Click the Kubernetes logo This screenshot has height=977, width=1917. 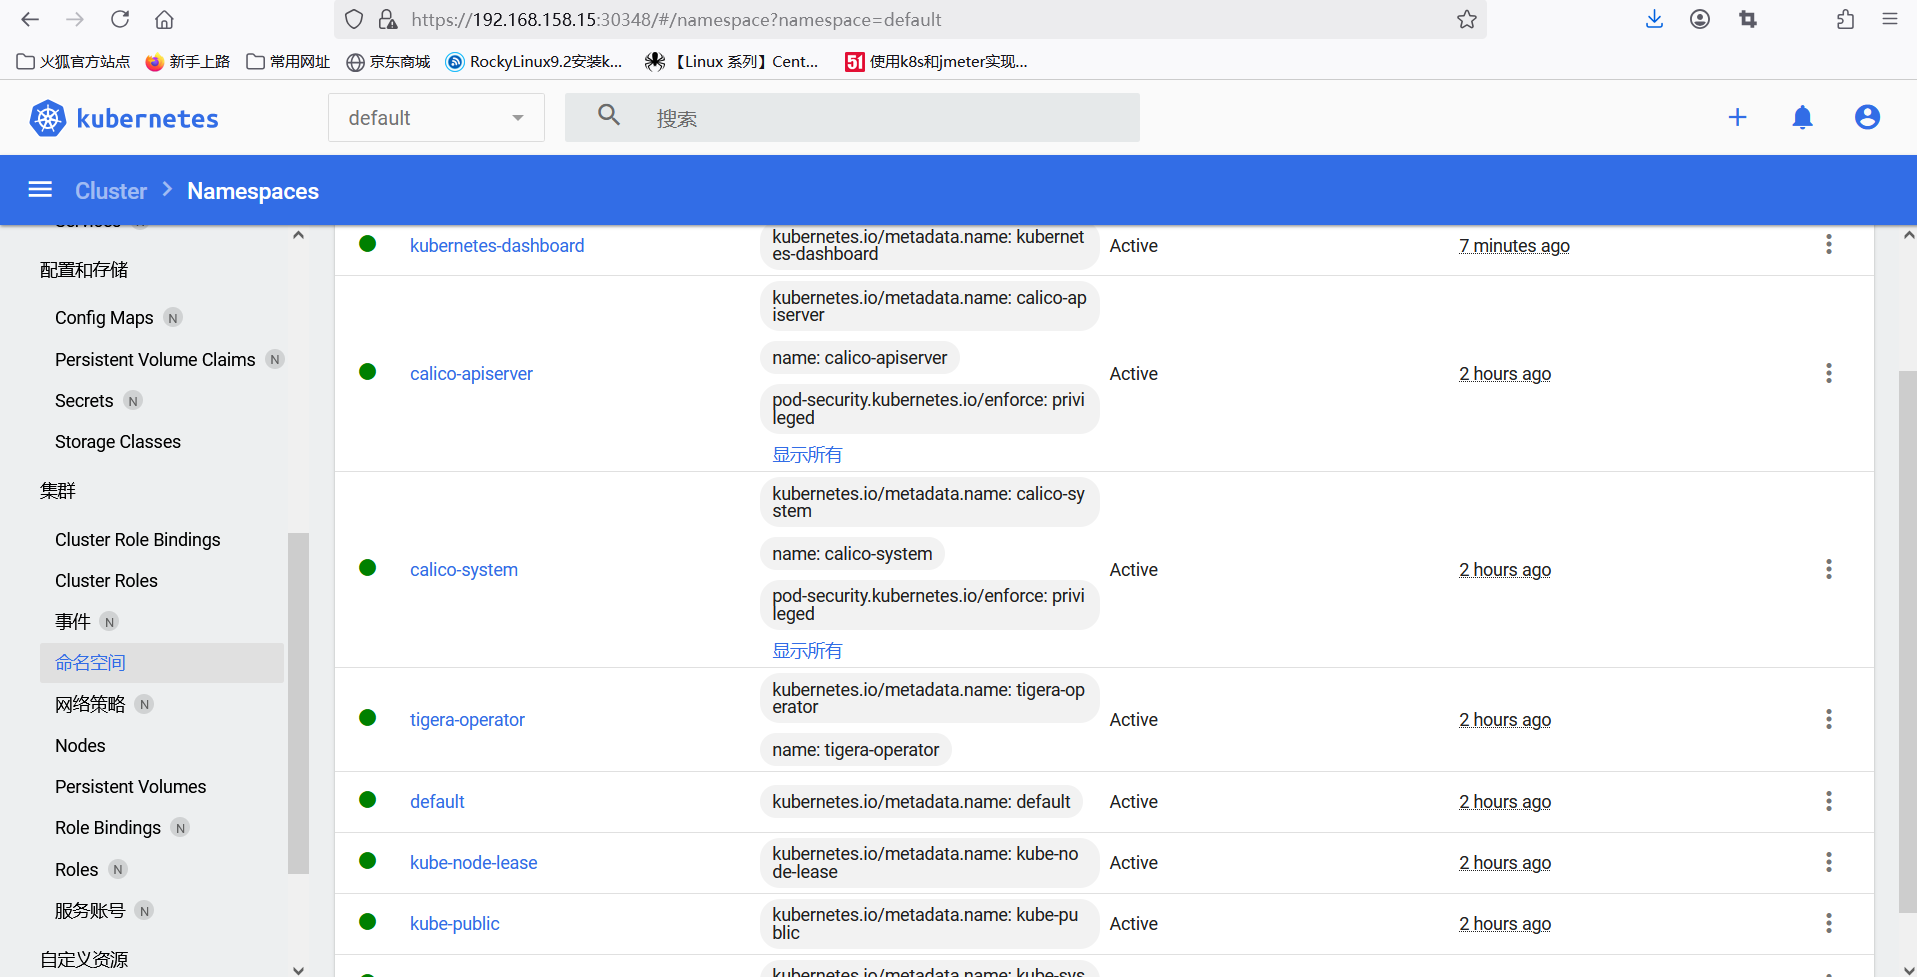pyautogui.click(x=123, y=118)
